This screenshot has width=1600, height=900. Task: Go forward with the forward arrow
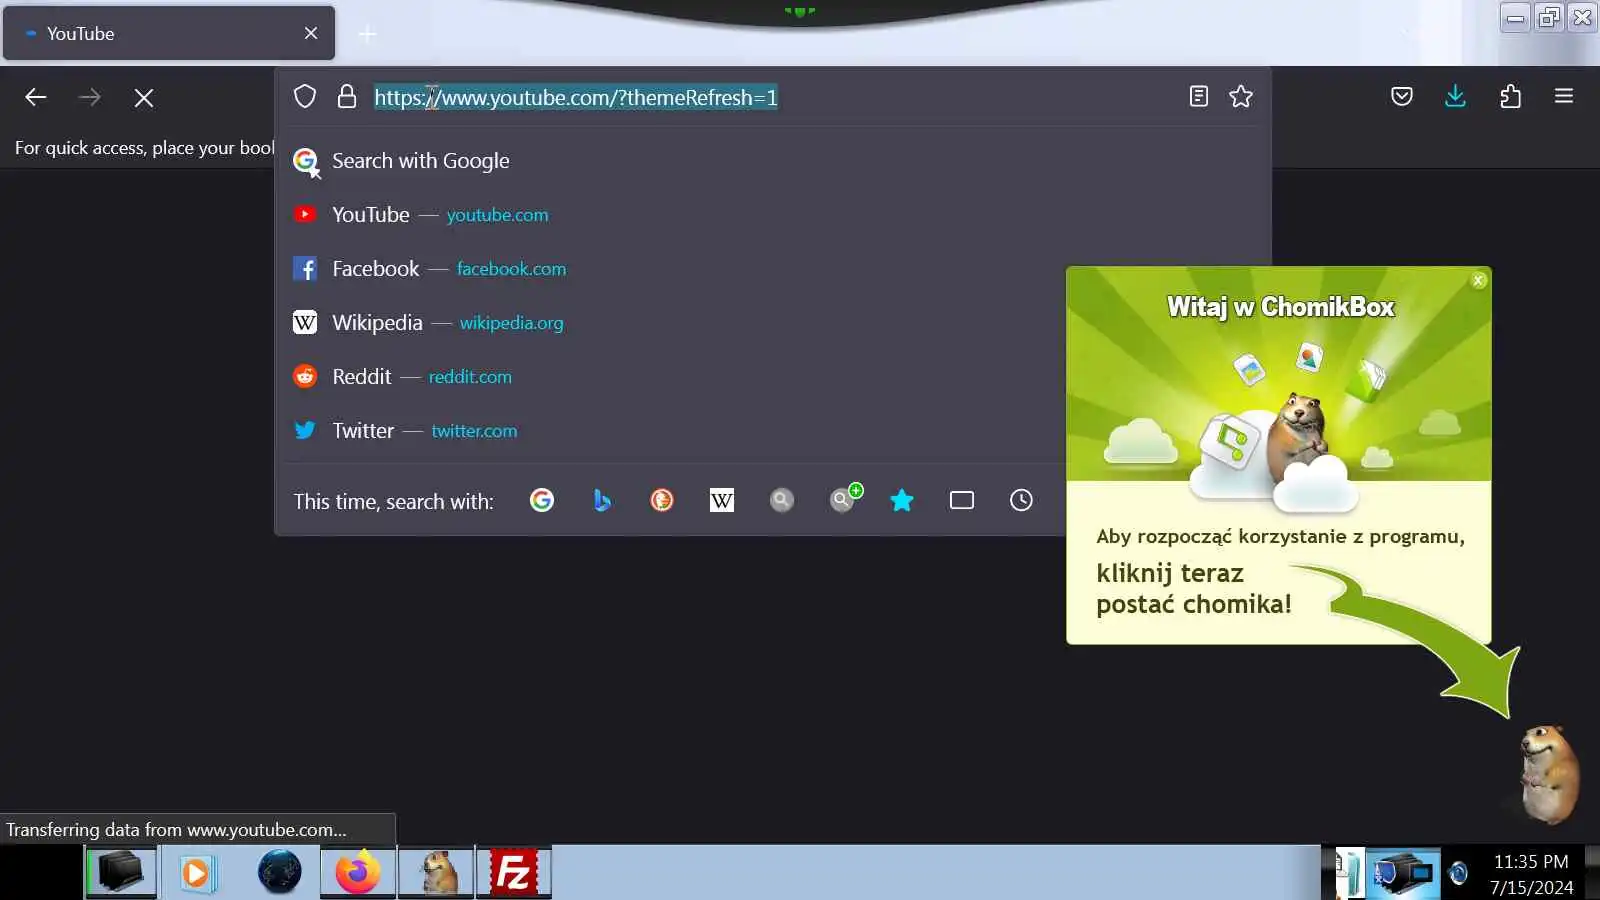pyautogui.click(x=89, y=97)
